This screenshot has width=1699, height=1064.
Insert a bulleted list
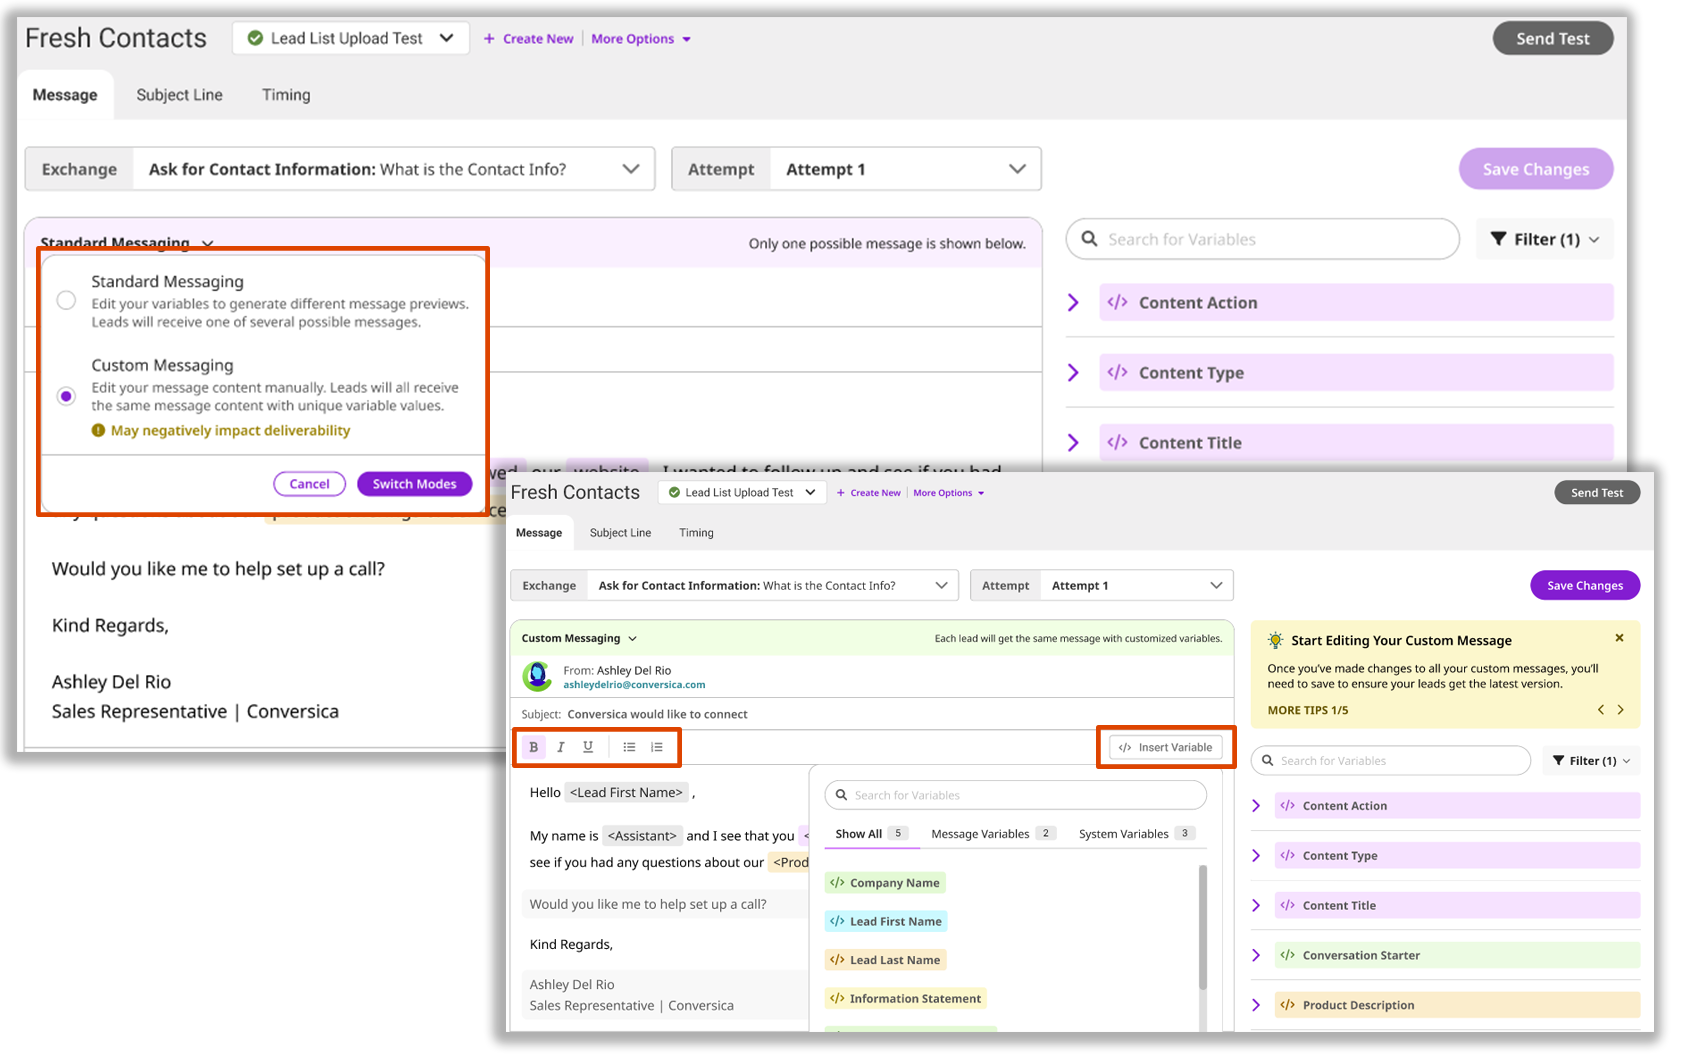(x=629, y=747)
